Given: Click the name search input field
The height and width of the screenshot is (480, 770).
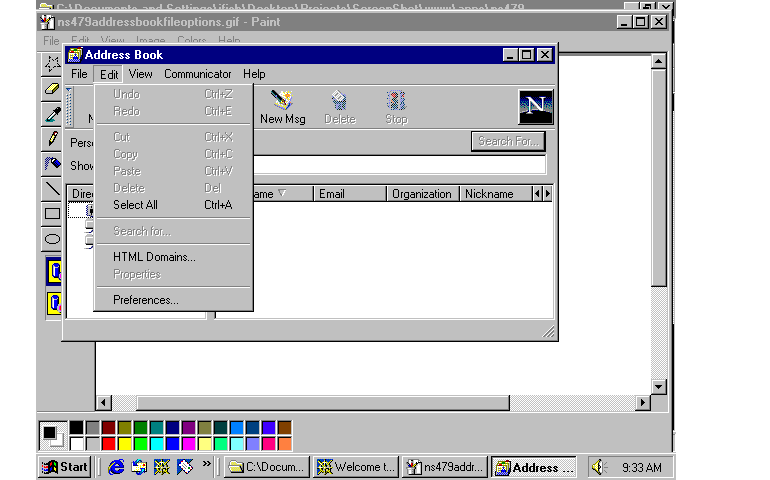Looking at the screenshot, I should click(x=400, y=165).
